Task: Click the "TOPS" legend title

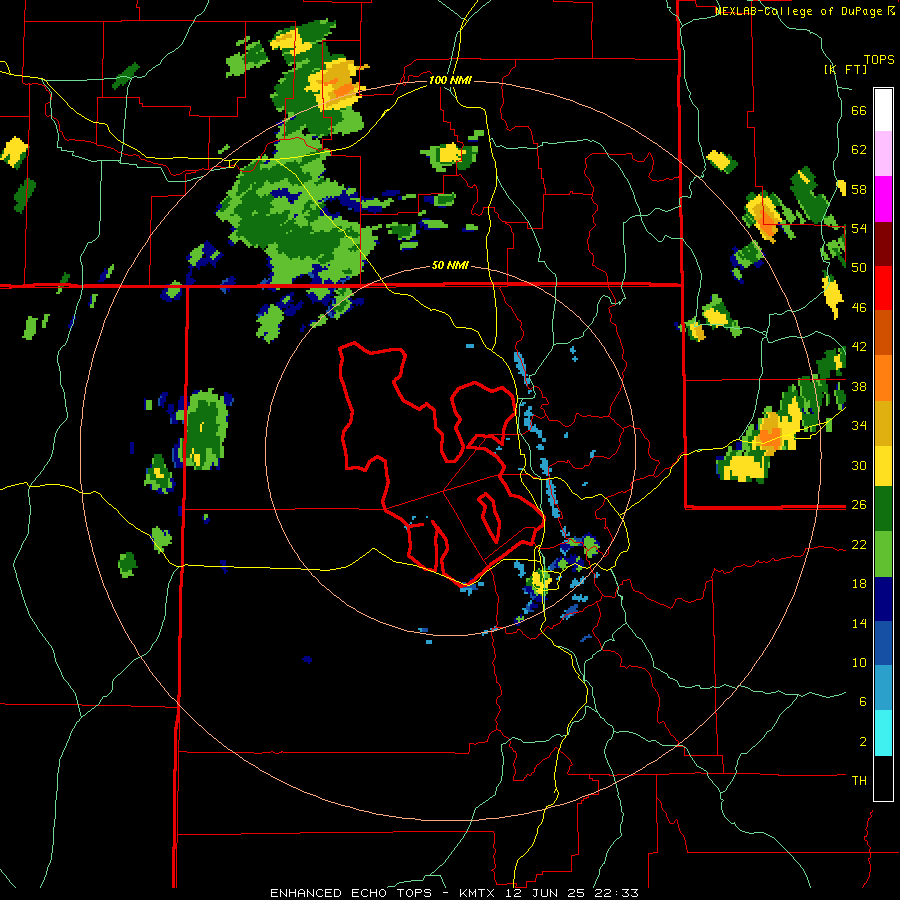Action: pos(879,59)
